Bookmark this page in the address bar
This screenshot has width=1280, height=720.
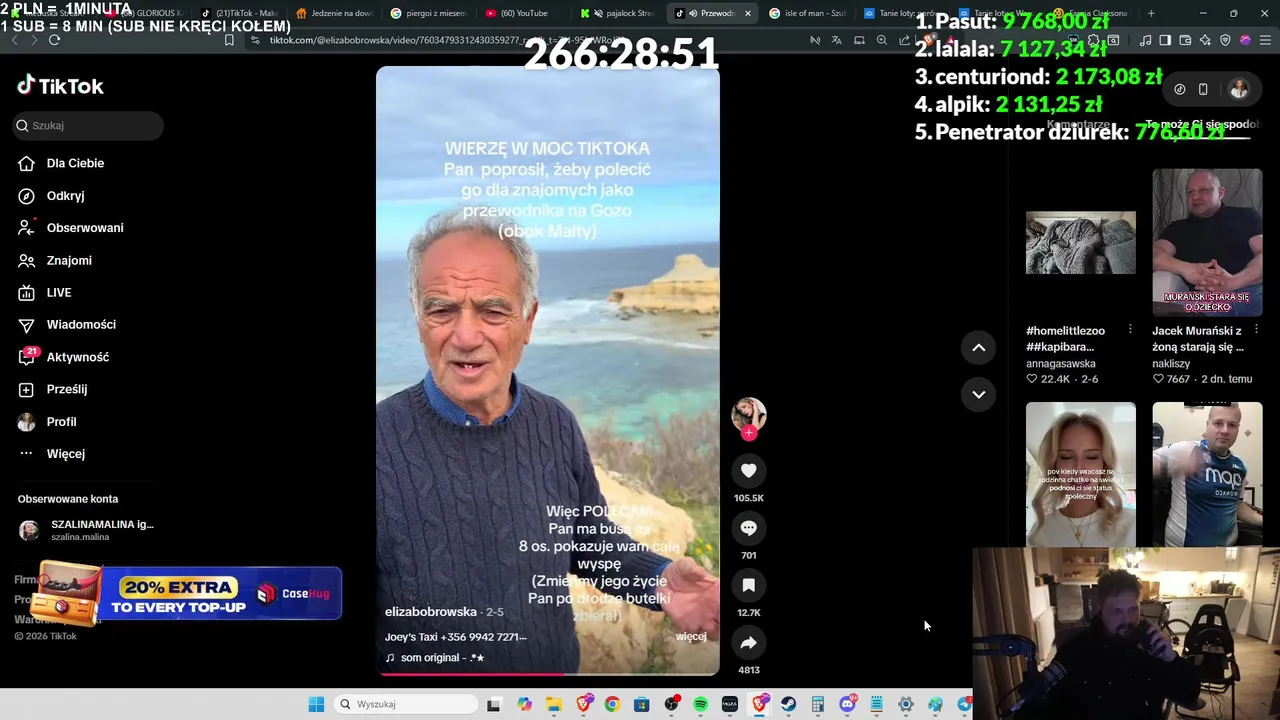point(229,40)
